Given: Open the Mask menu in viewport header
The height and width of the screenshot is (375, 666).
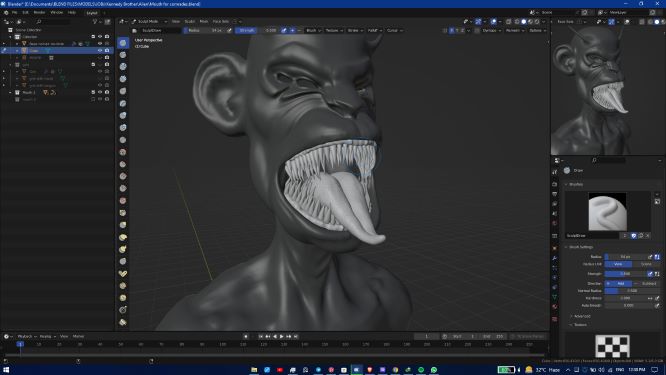Looking at the screenshot, I should (x=204, y=21).
